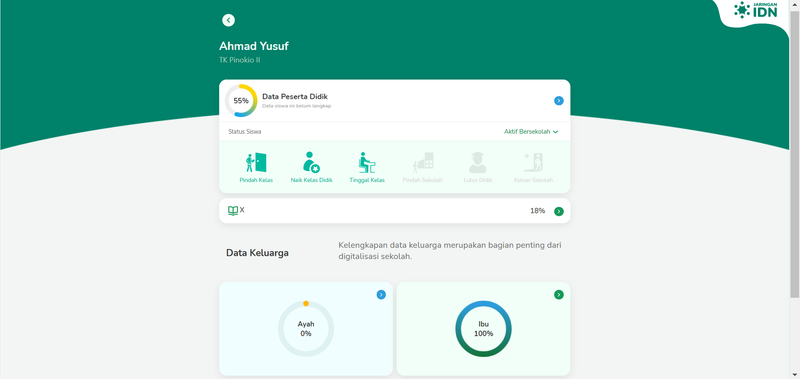Viewport: 800px width, 379px height.
Task: Select the Naik Kelas Didik icon
Action: (x=311, y=162)
